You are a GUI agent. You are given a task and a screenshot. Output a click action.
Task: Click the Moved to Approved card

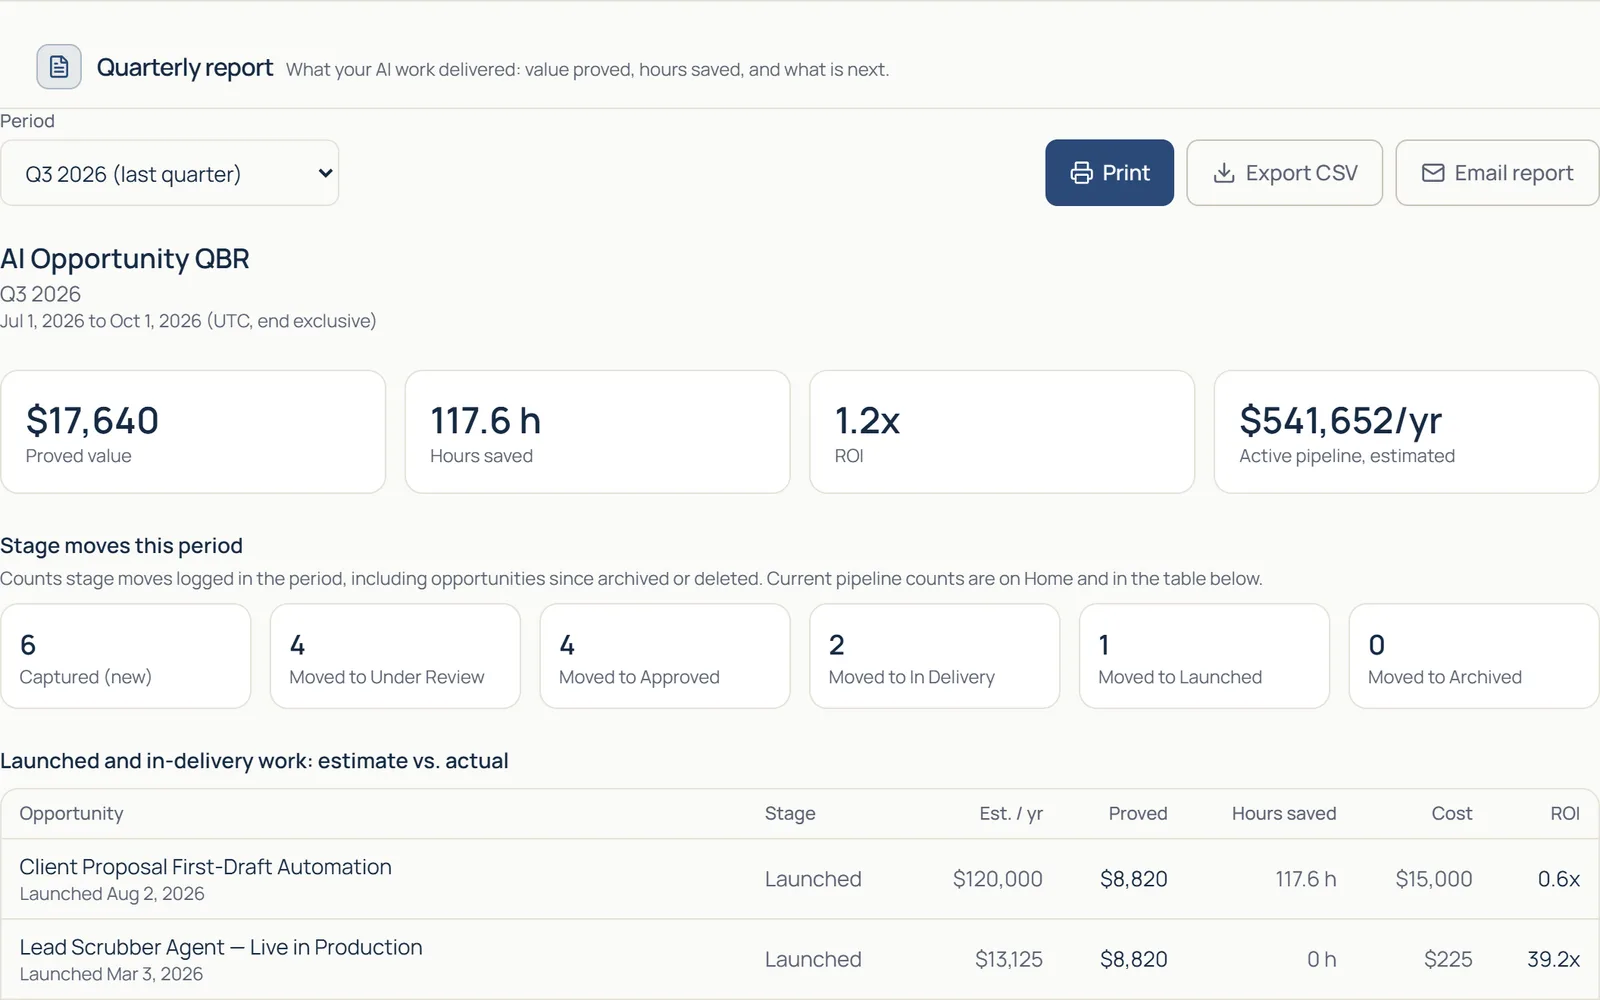tap(665, 656)
